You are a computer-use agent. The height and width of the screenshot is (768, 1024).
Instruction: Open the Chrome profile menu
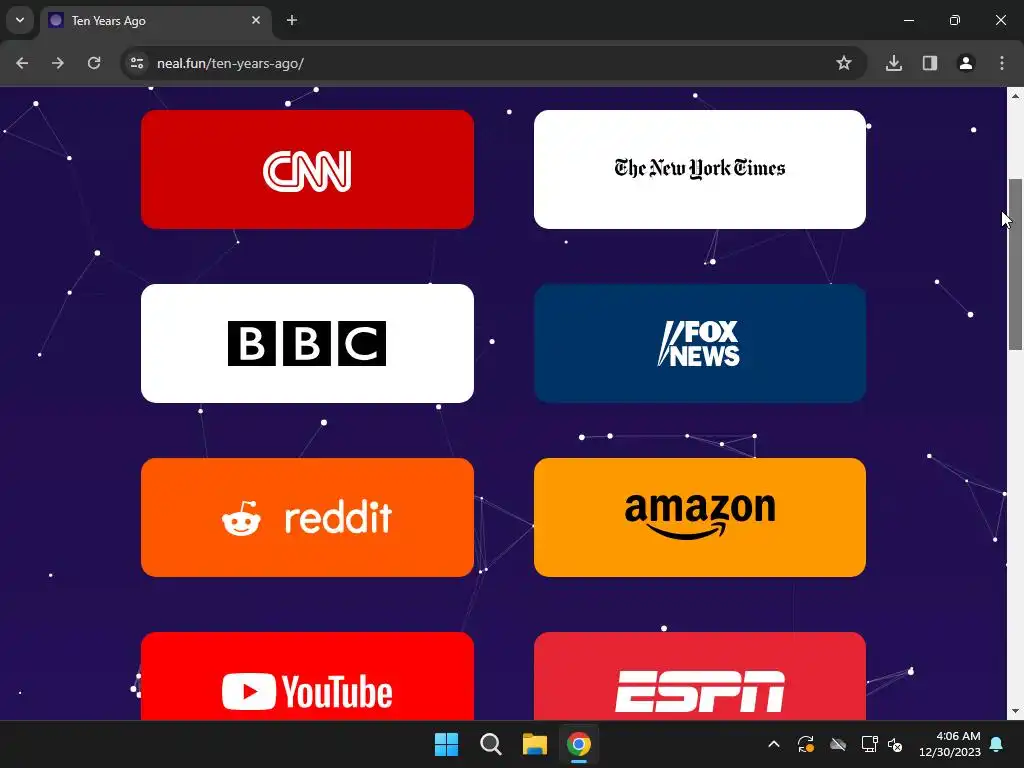click(966, 63)
